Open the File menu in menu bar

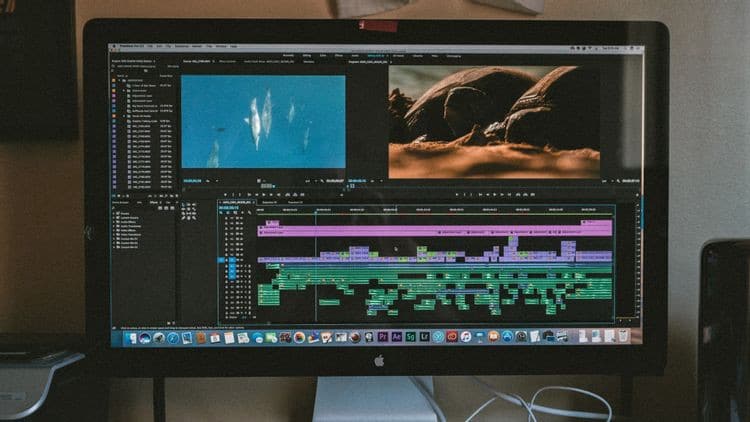coord(150,46)
